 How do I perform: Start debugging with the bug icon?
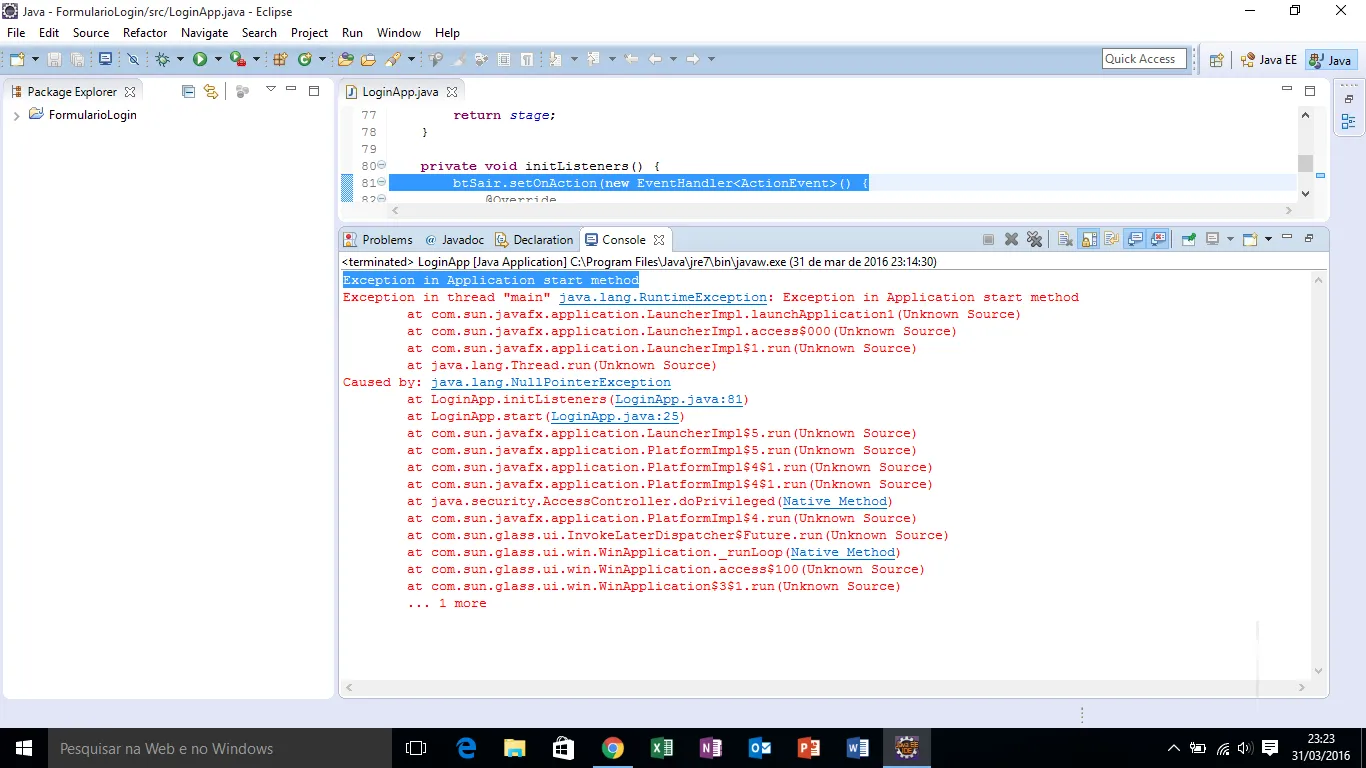click(163, 60)
